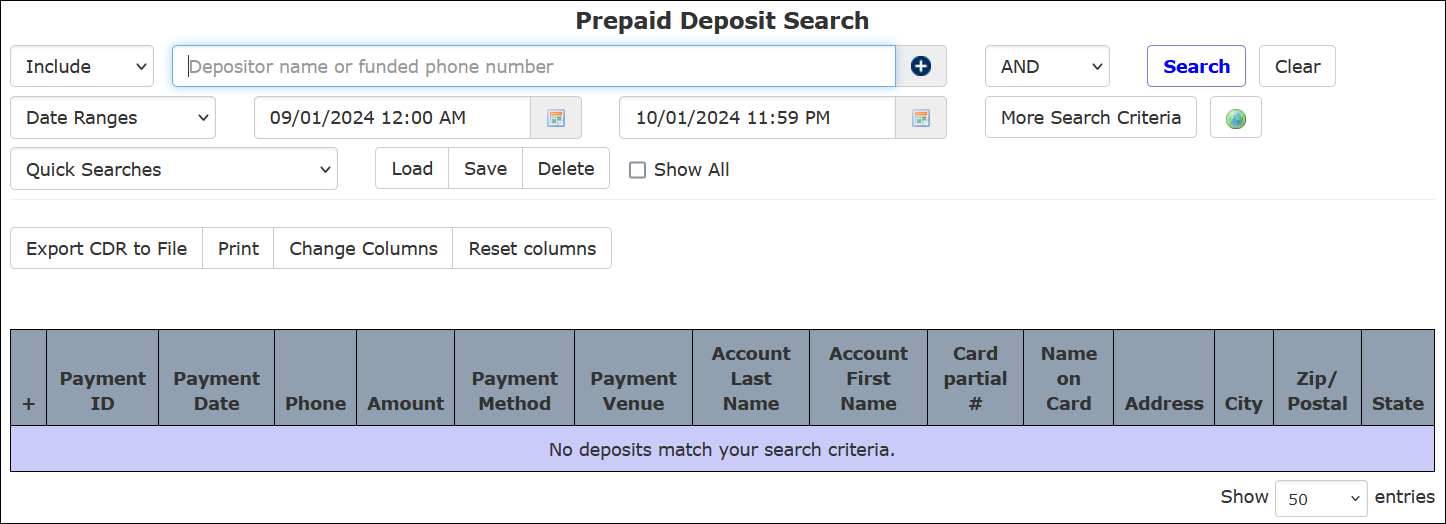The image size is (1446, 524).
Task: Toggle the Show All checkbox
Action: 637,170
